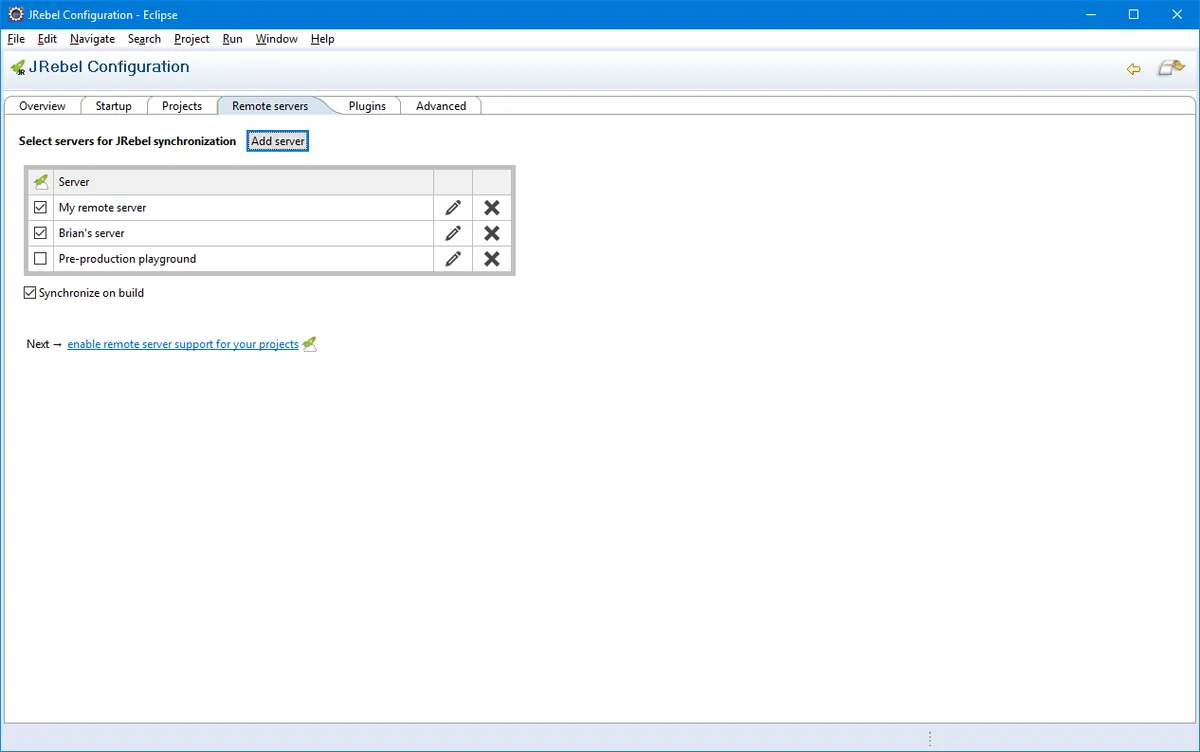1200x752 pixels.
Task: Click Select servers for JRebel synchronization label
Action: click(x=127, y=141)
